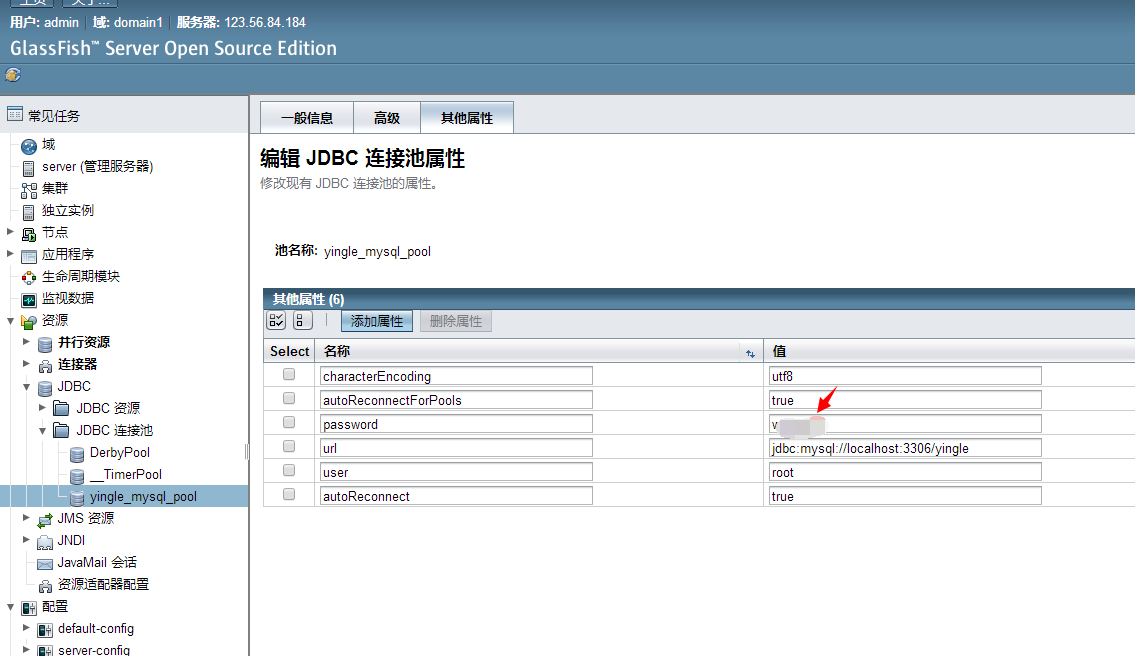1135x656 pixels.
Task: Click the Configurations (配置) icon
Action: coord(29,608)
